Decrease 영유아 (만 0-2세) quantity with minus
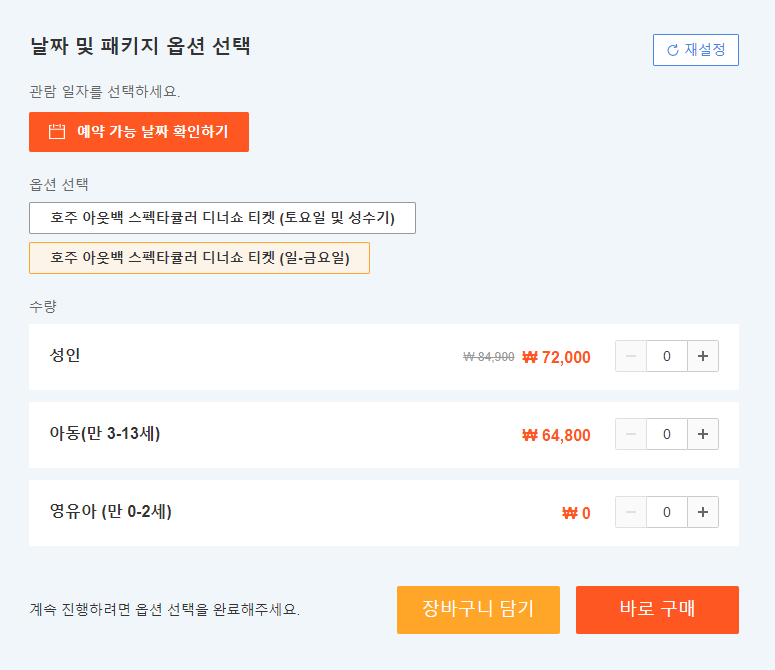This screenshot has height=670, width=775. pyautogui.click(x=631, y=512)
